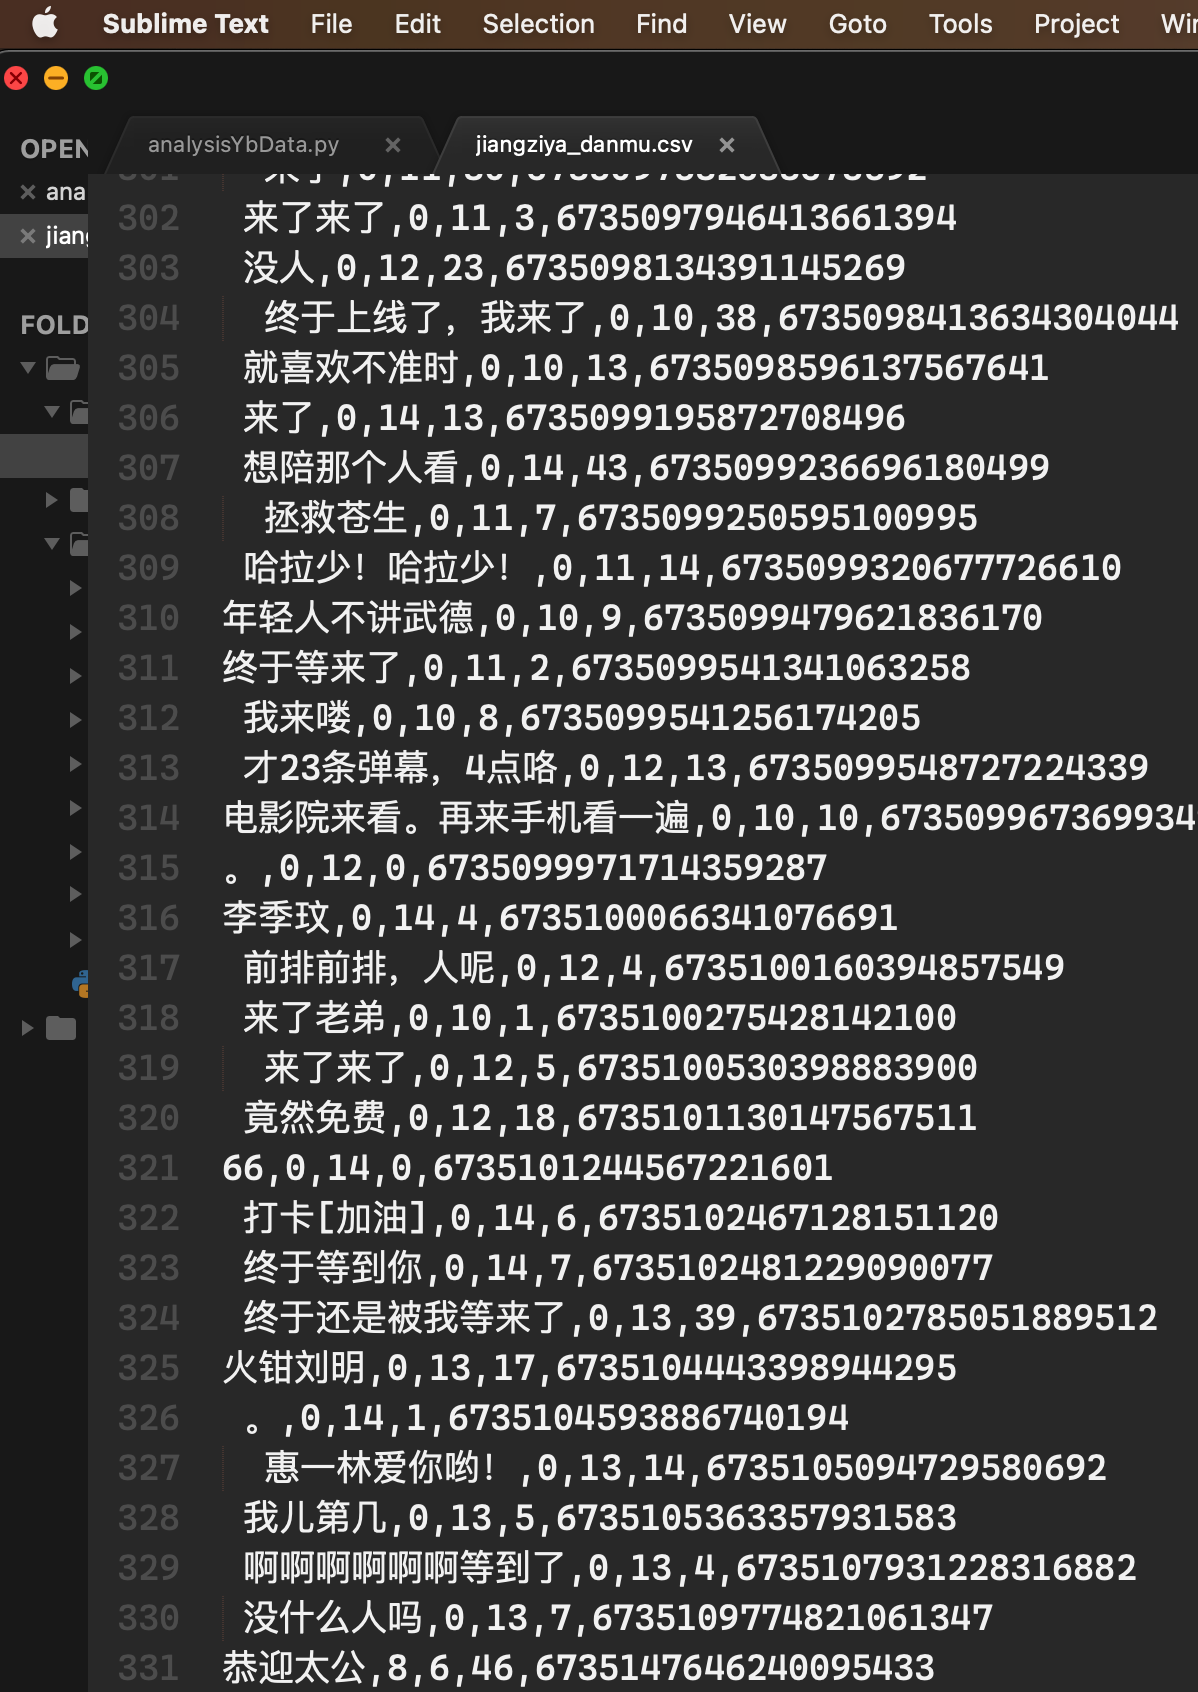Image resolution: width=1198 pixels, height=1692 pixels.
Task: Select the highlighted row in the FOLDERS sidebar
Action: click(44, 455)
